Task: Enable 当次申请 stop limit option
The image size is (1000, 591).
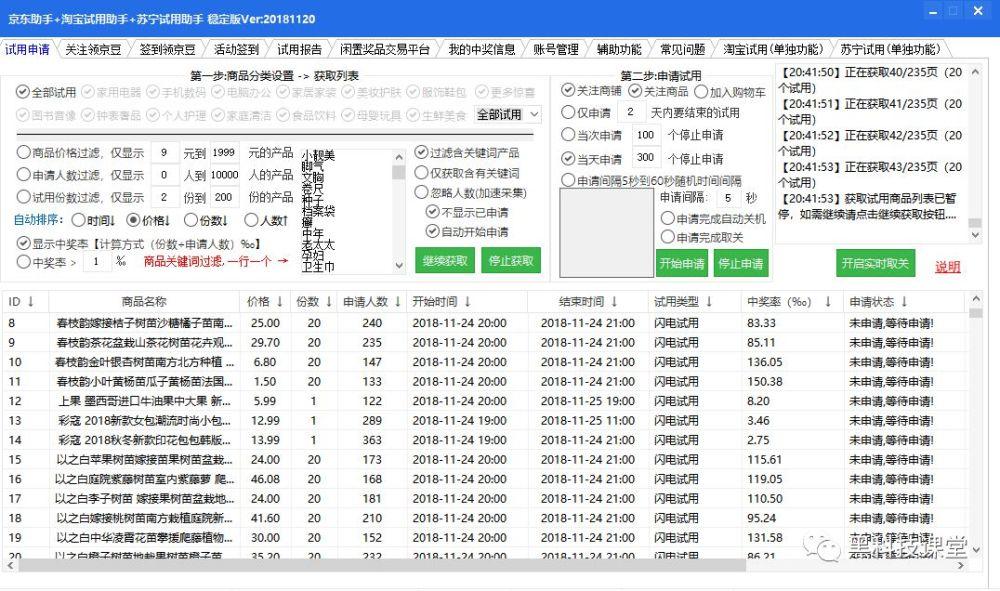Action: pos(568,135)
